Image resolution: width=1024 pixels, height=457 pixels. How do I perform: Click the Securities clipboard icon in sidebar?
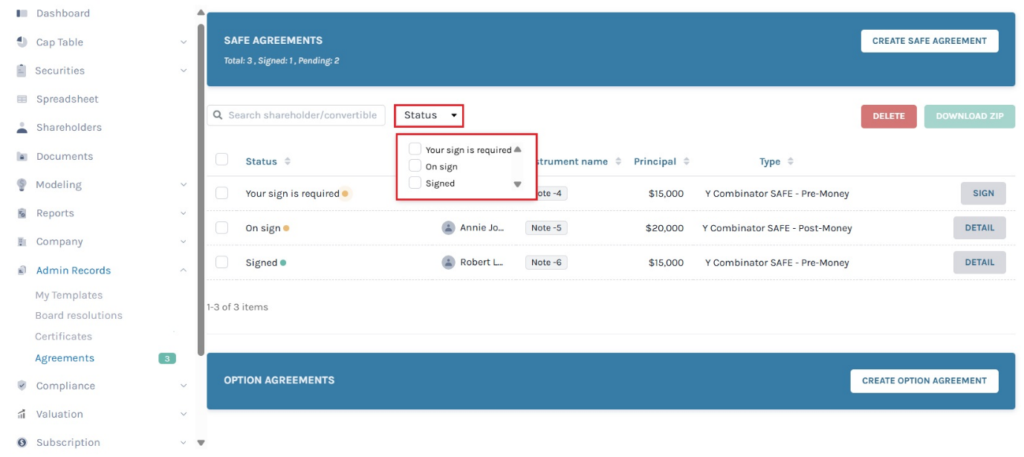click(22, 71)
